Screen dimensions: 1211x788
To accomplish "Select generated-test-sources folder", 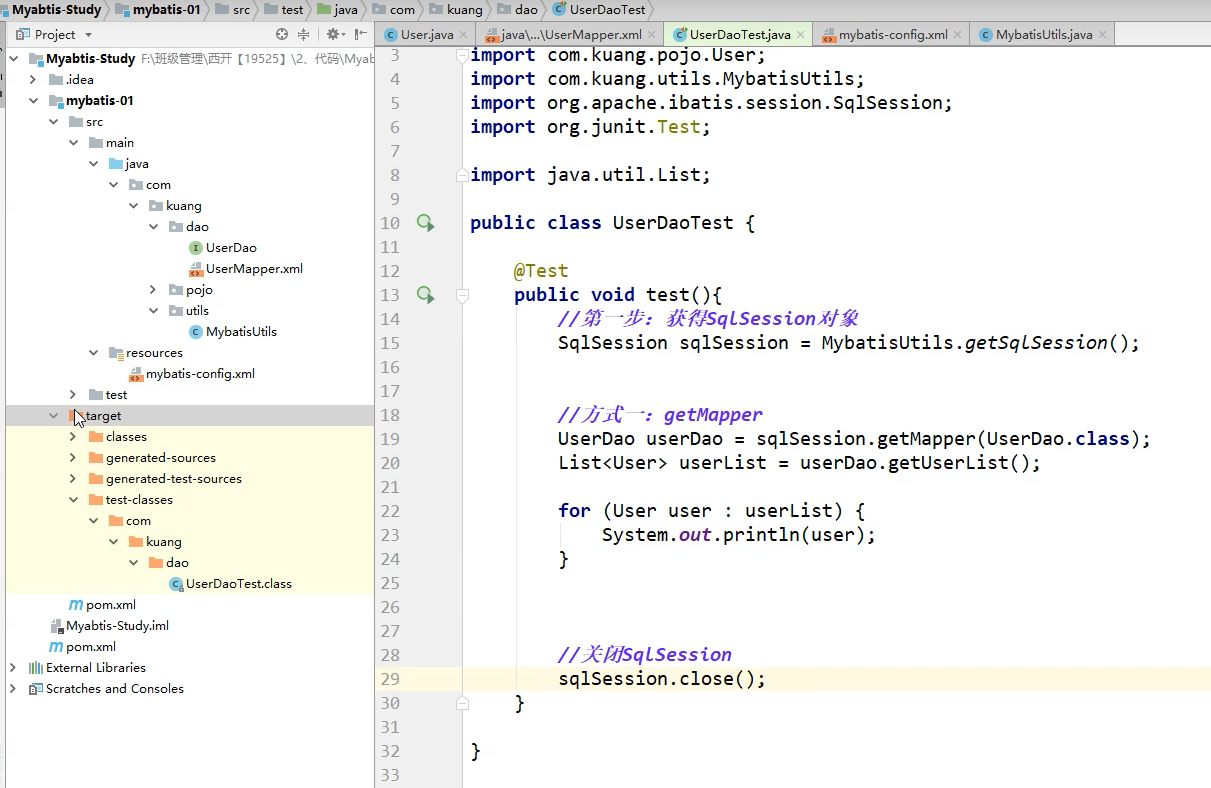I will [x=174, y=479].
